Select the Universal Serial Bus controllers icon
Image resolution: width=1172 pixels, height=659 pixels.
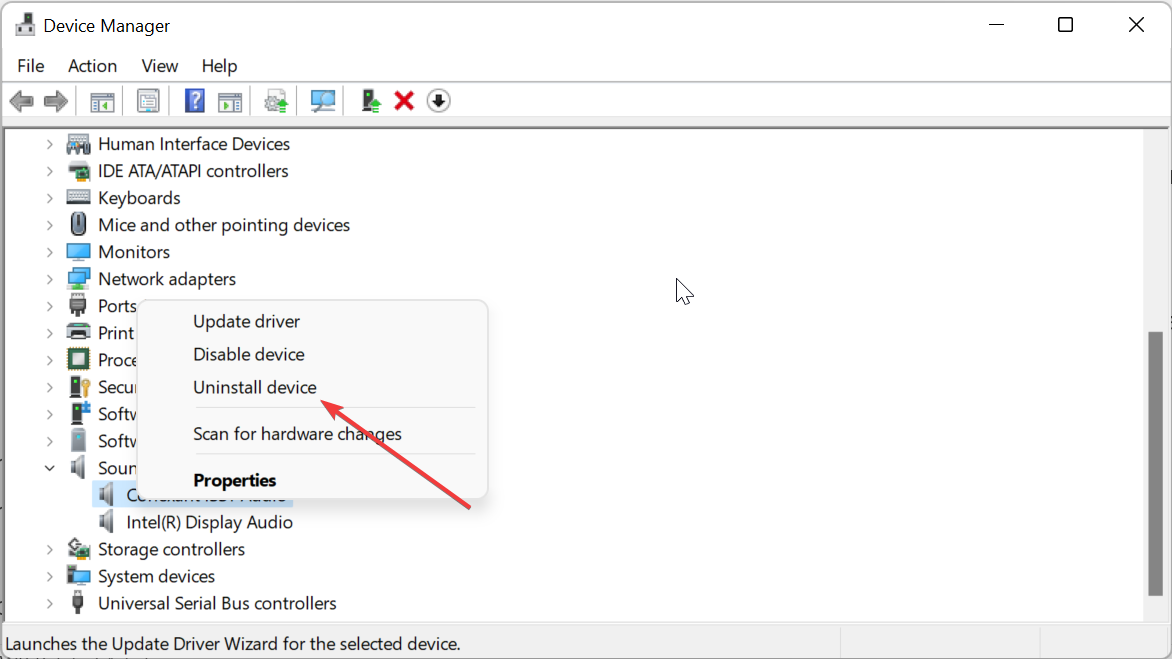78,603
